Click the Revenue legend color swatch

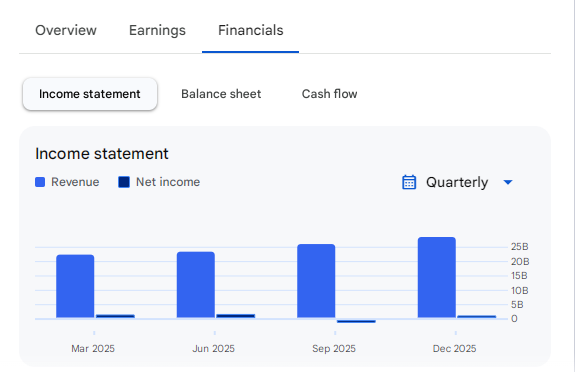tap(40, 182)
